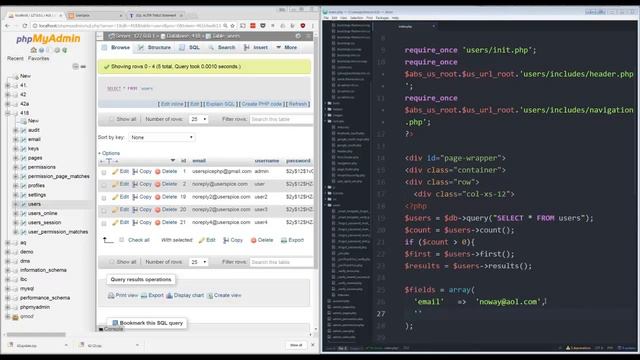
Task: Open red shield extension icon
Action: coord(303,26)
